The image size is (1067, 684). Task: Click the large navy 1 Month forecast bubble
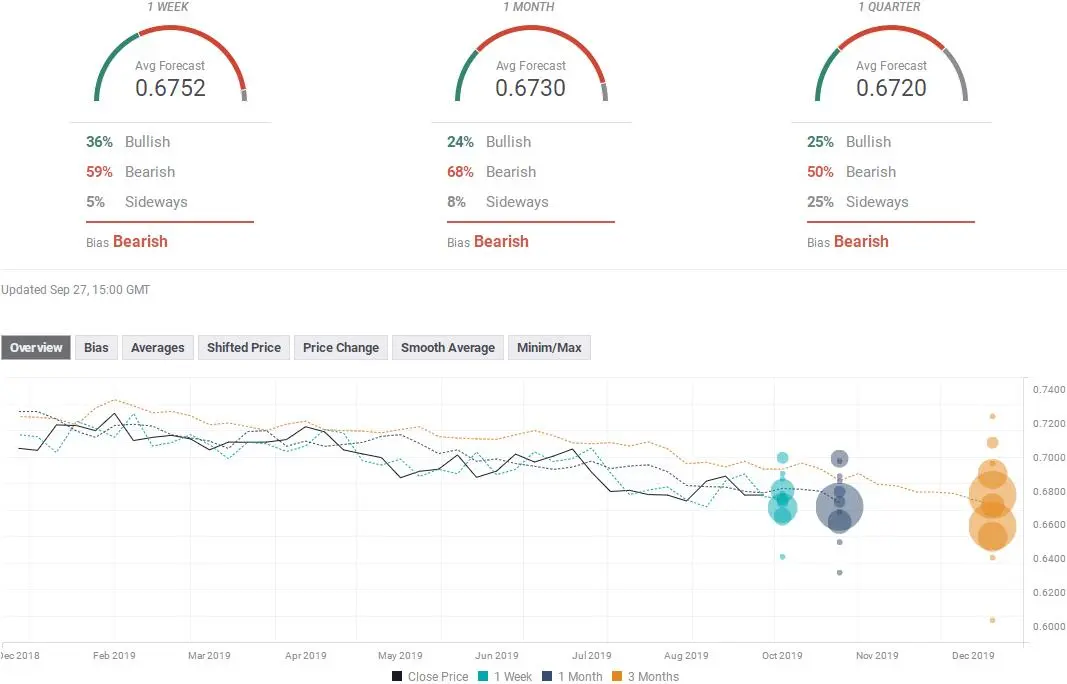840,506
